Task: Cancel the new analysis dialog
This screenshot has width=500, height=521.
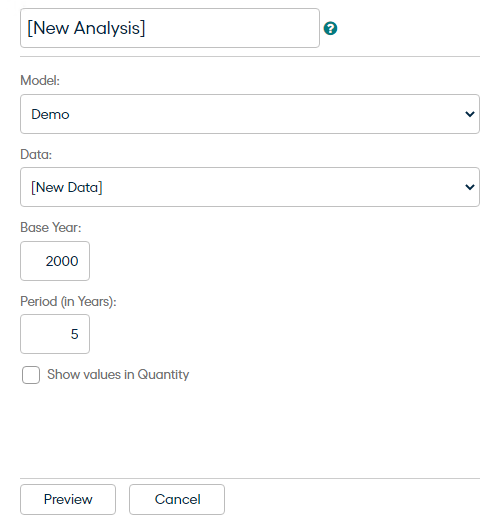Action: [177, 499]
